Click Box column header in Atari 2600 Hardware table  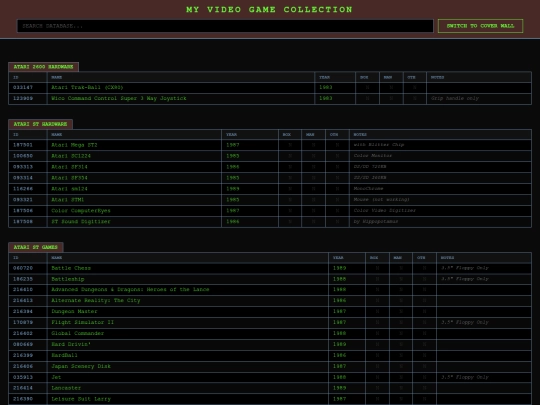(x=367, y=77)
